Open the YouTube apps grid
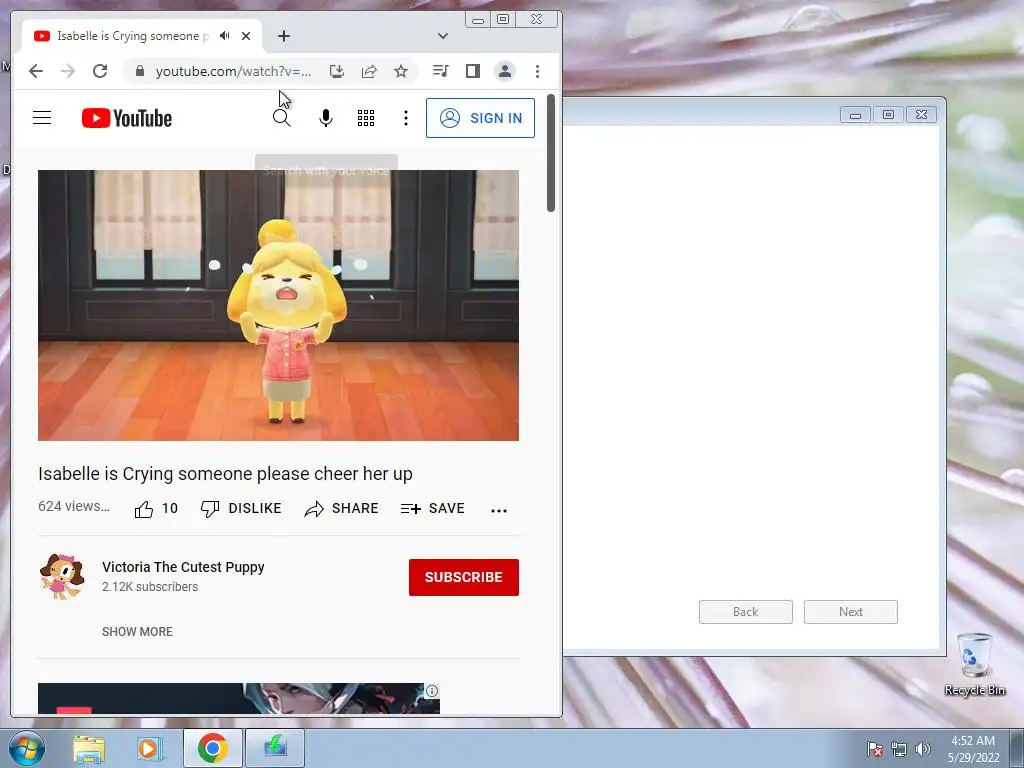 366,118
